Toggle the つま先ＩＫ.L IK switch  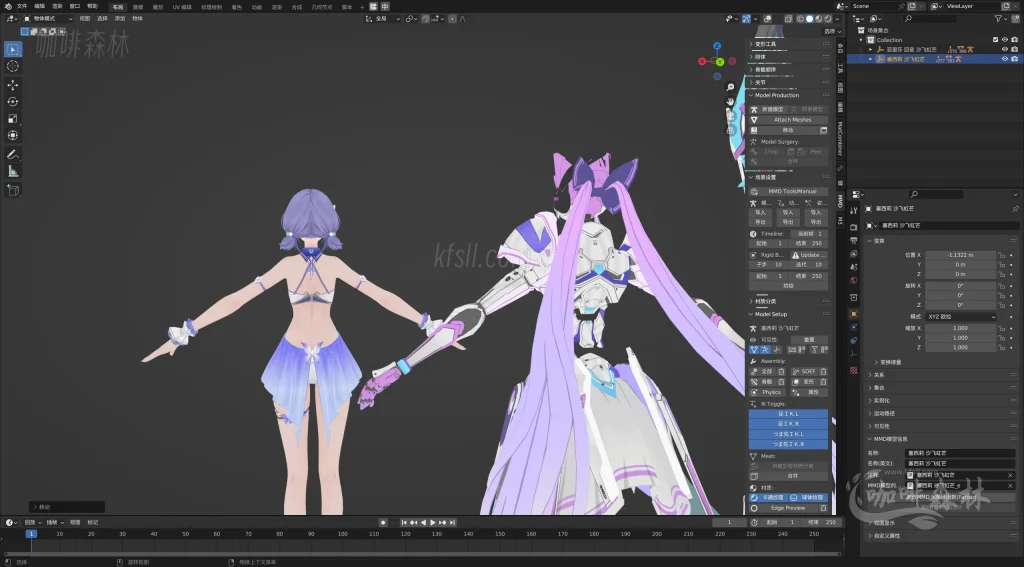[788, 434]
